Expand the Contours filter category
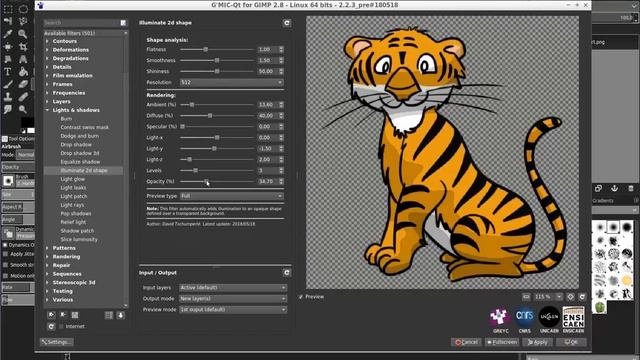 coord(47,41)
